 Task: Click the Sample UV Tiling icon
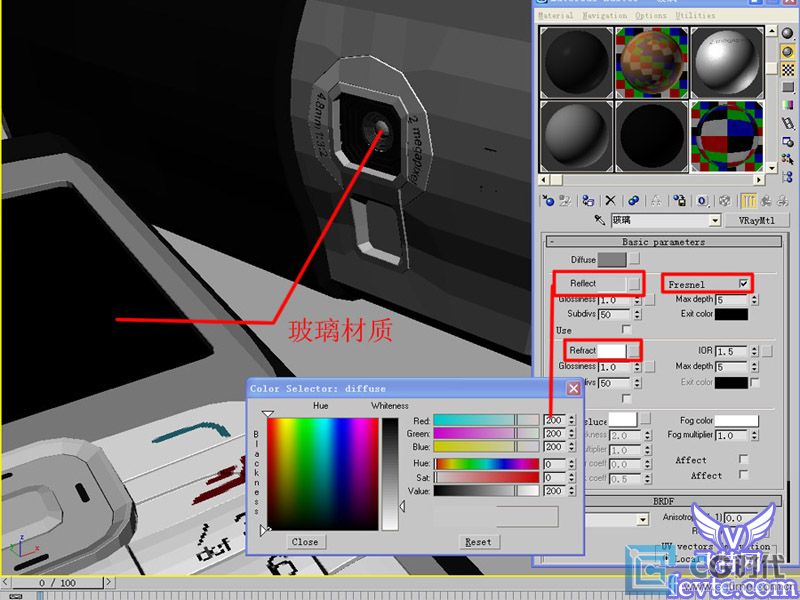point(788,87)
